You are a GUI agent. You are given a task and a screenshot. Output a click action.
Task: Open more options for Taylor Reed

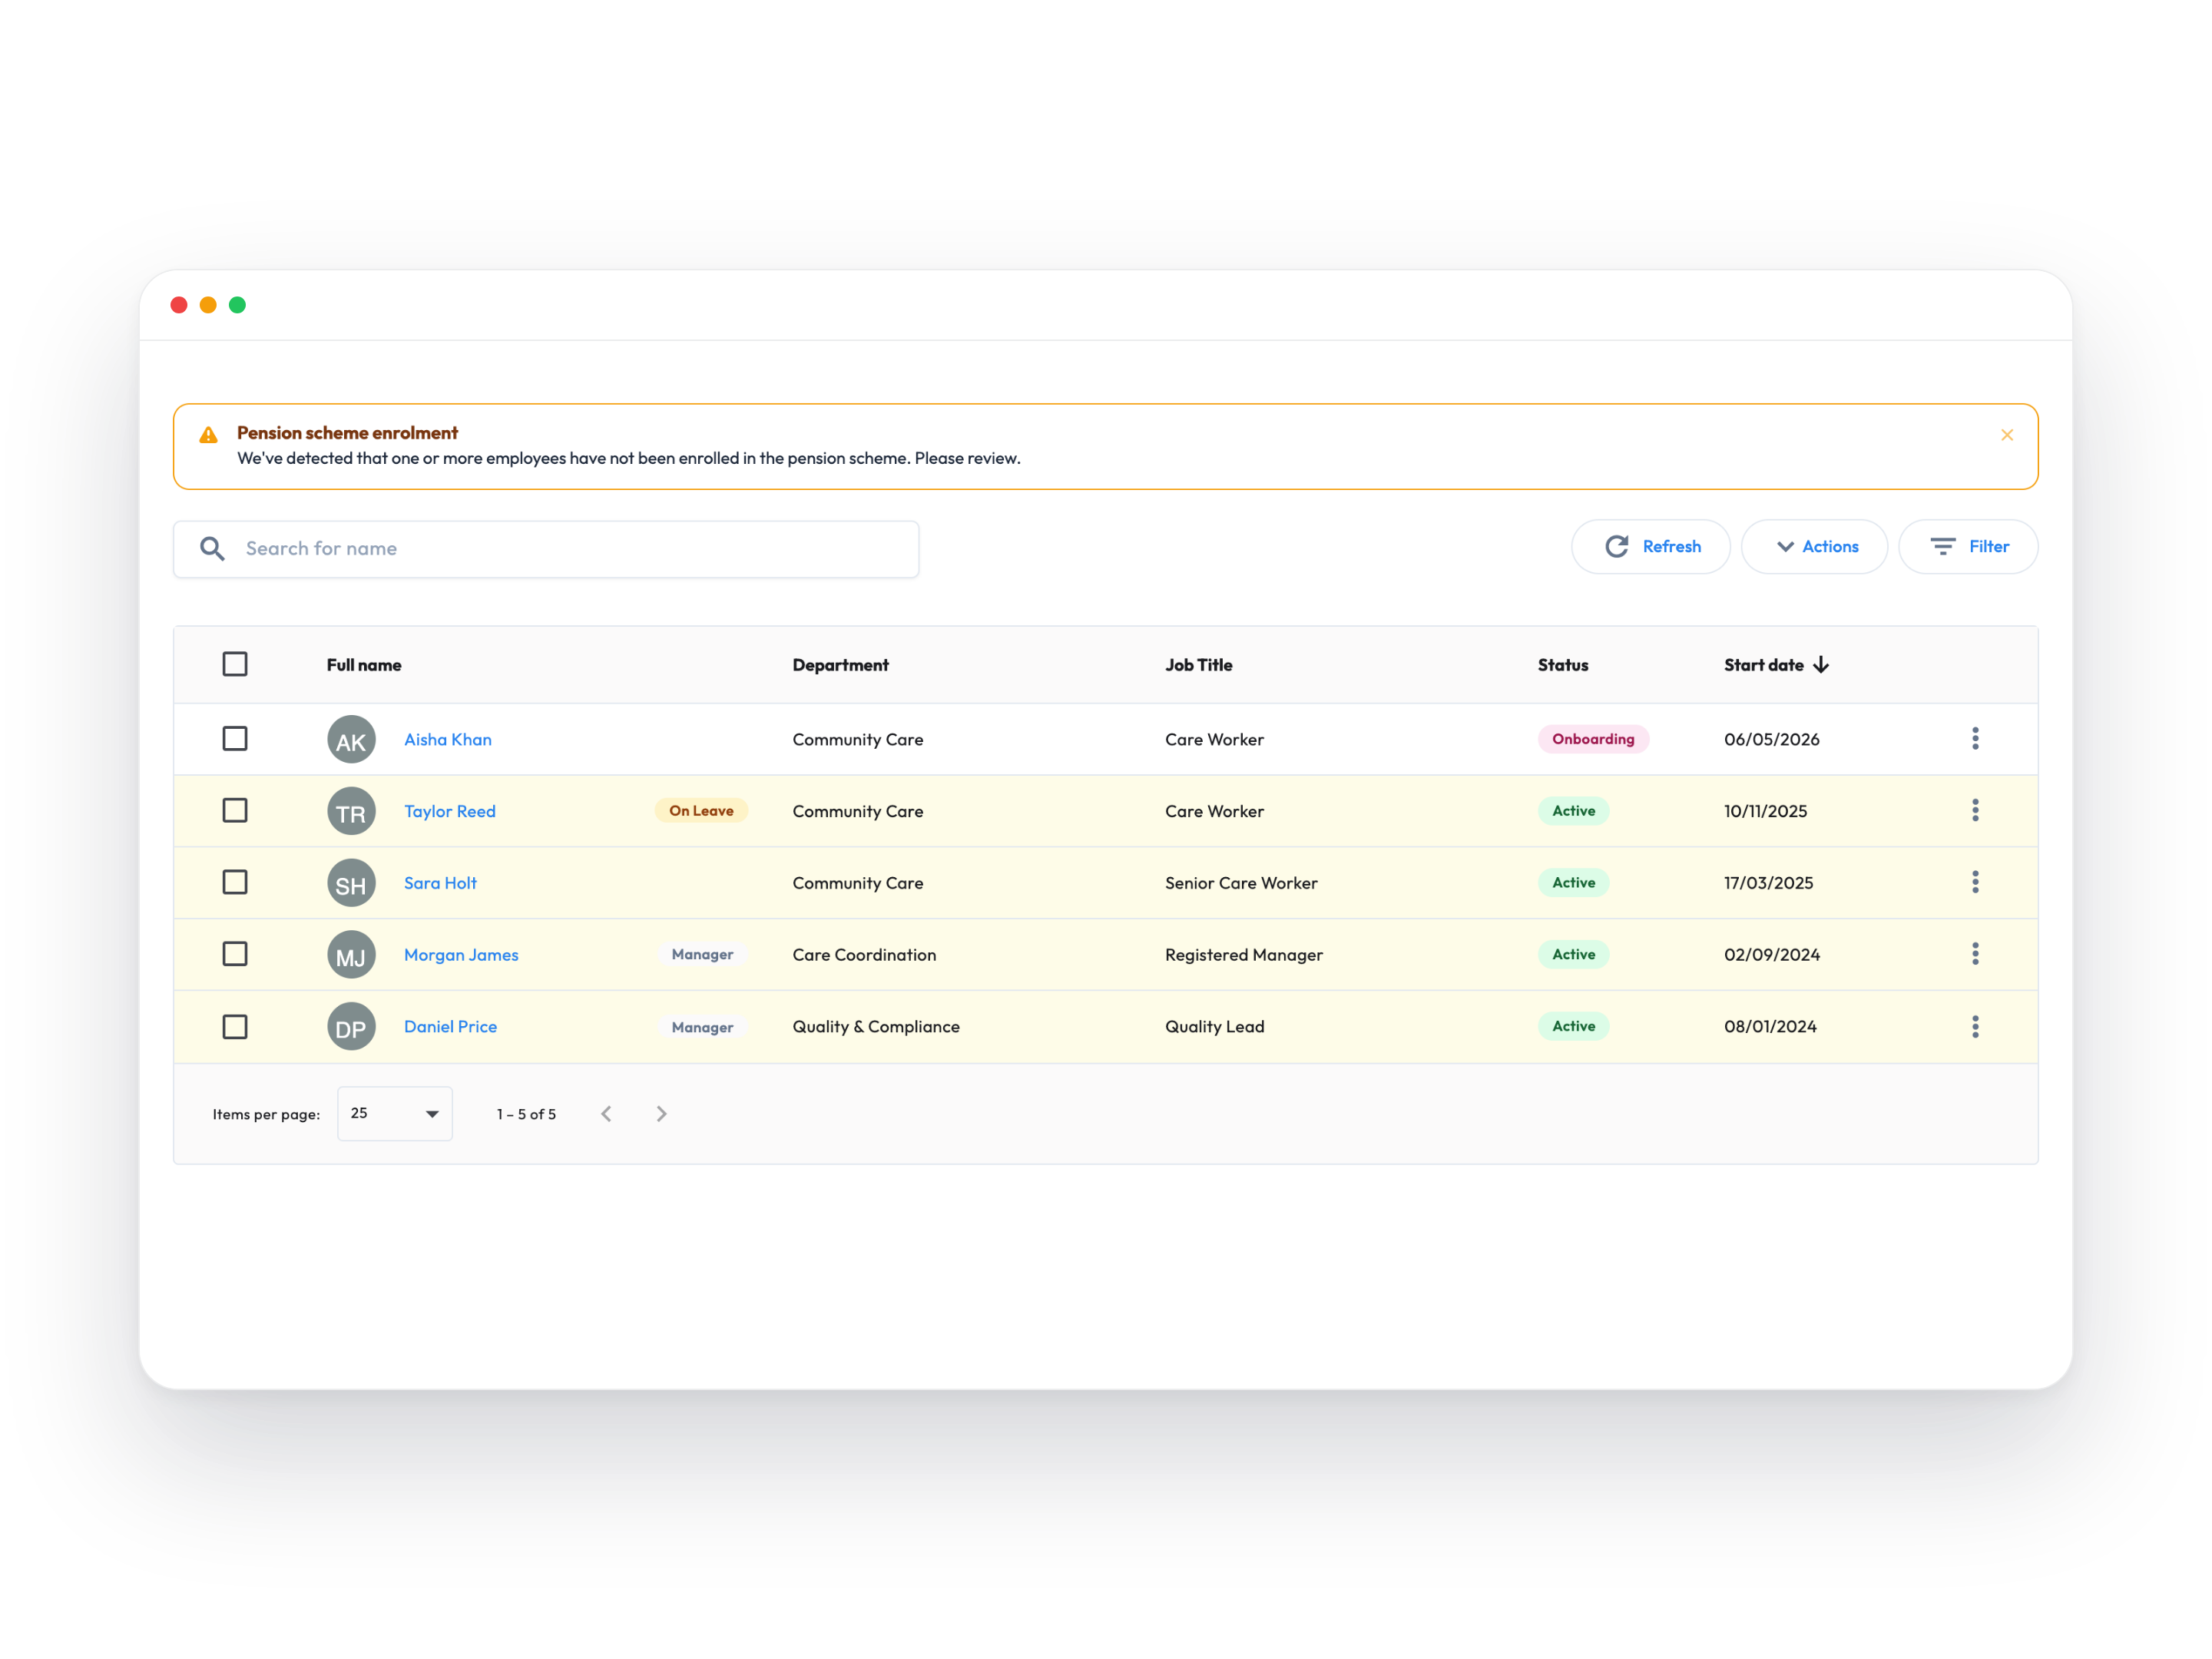coord(1975,810)
